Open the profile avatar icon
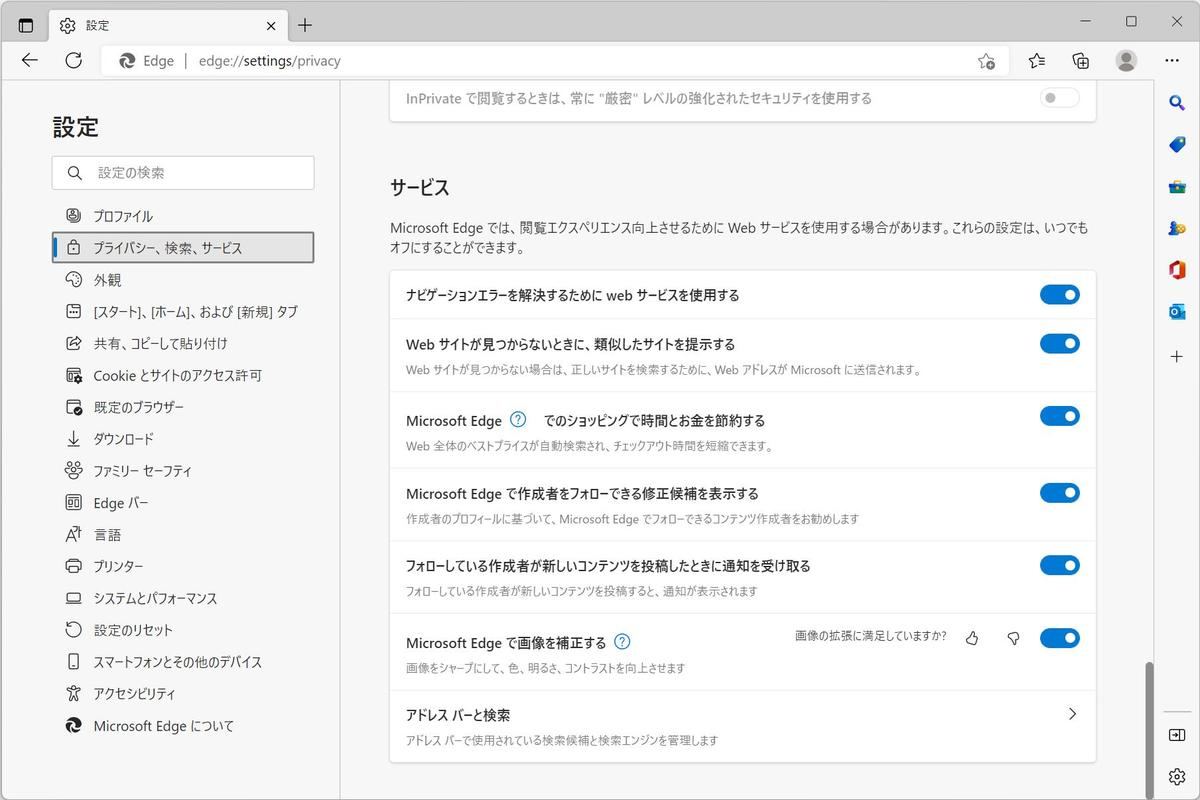Screen dimensions: 1200x800 coord(1127,61)
